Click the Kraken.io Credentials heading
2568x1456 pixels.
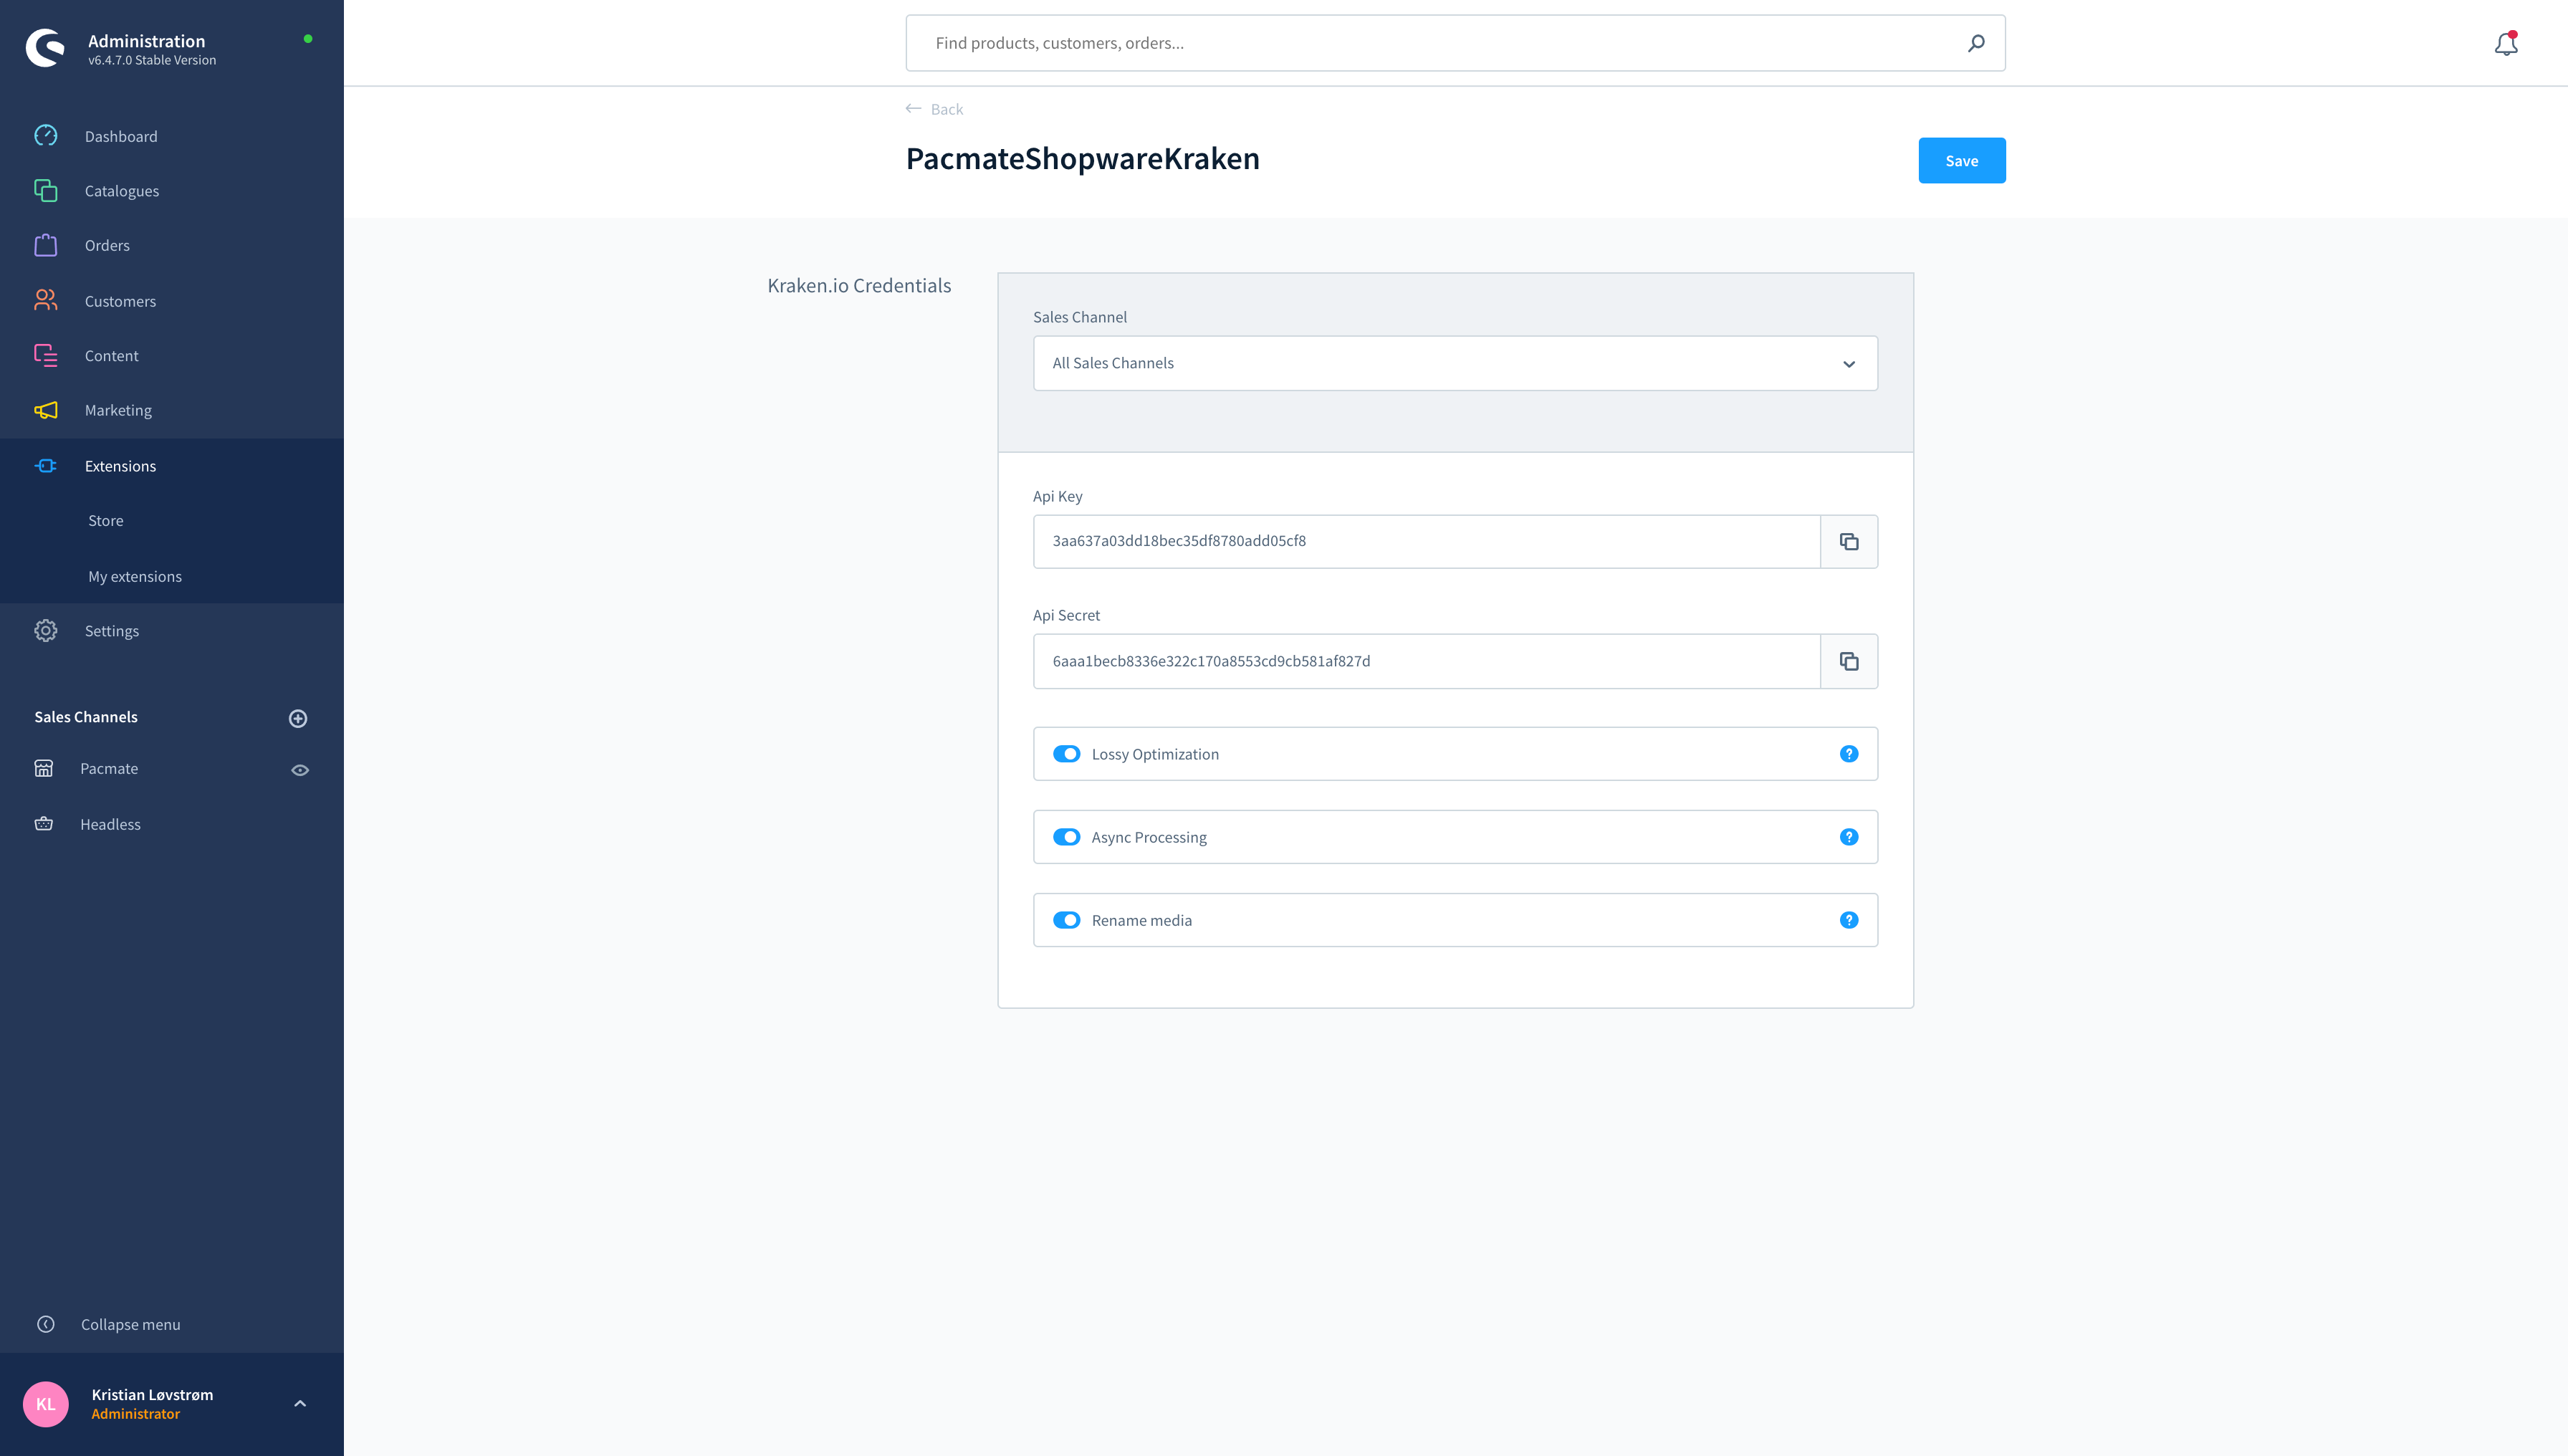tap(859, 285)
